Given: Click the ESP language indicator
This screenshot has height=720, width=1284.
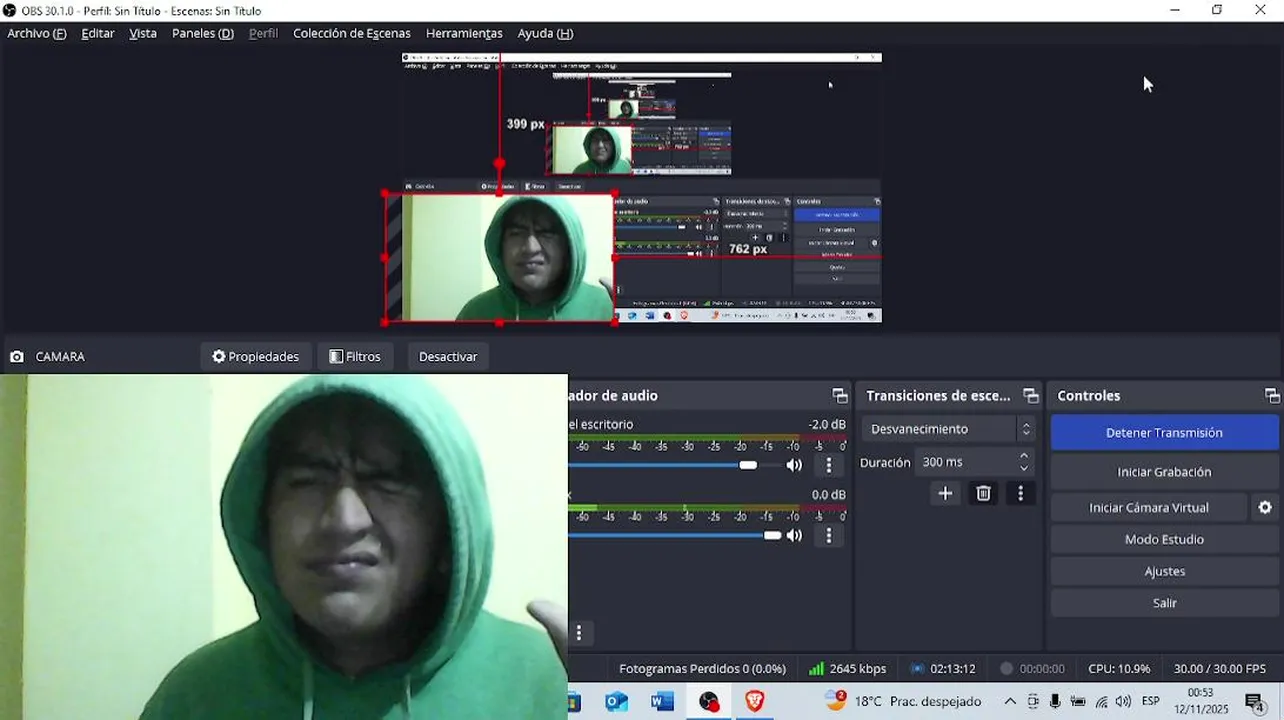Looking at the screenshot, I should pyautogui.click(x=1151, y=701).
